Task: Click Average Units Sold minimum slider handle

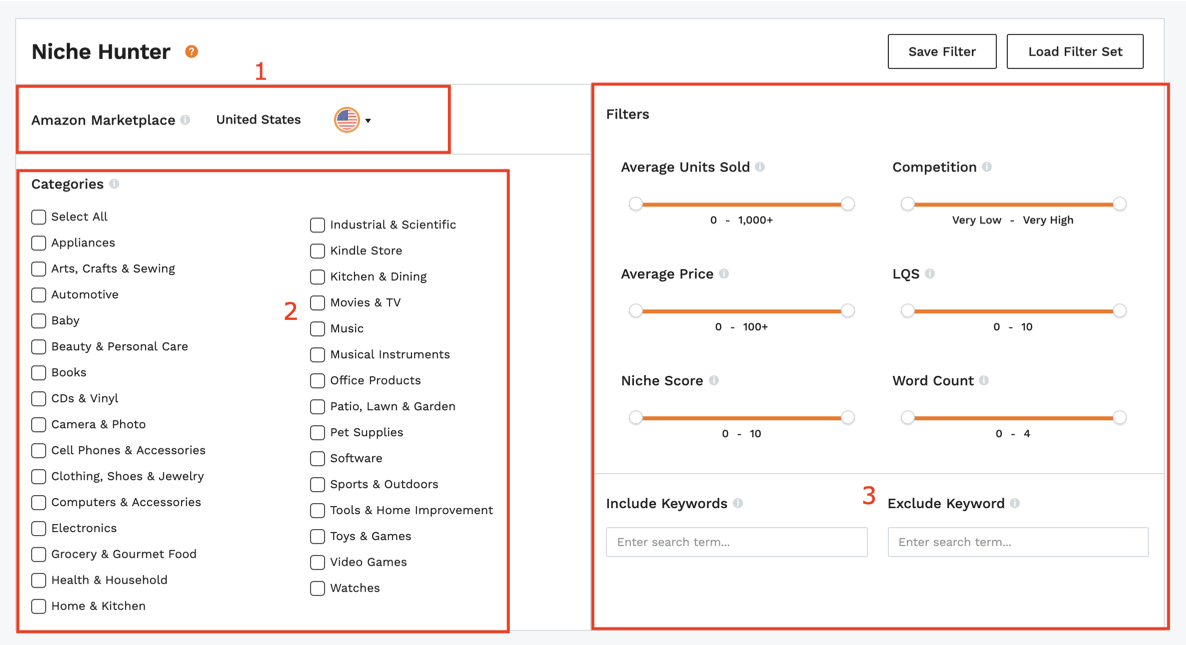Action: (x=635, y=203)
